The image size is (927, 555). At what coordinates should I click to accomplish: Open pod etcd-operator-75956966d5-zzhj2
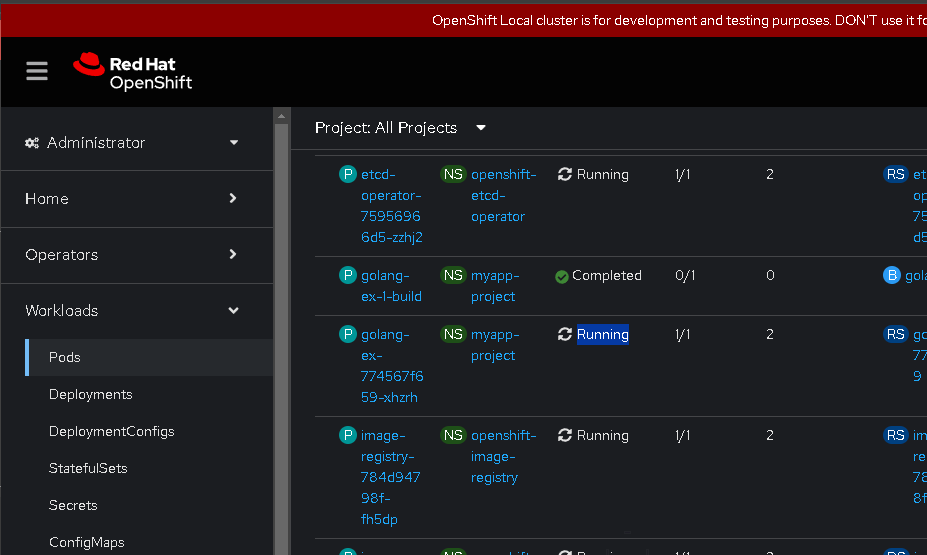[391, 206]
